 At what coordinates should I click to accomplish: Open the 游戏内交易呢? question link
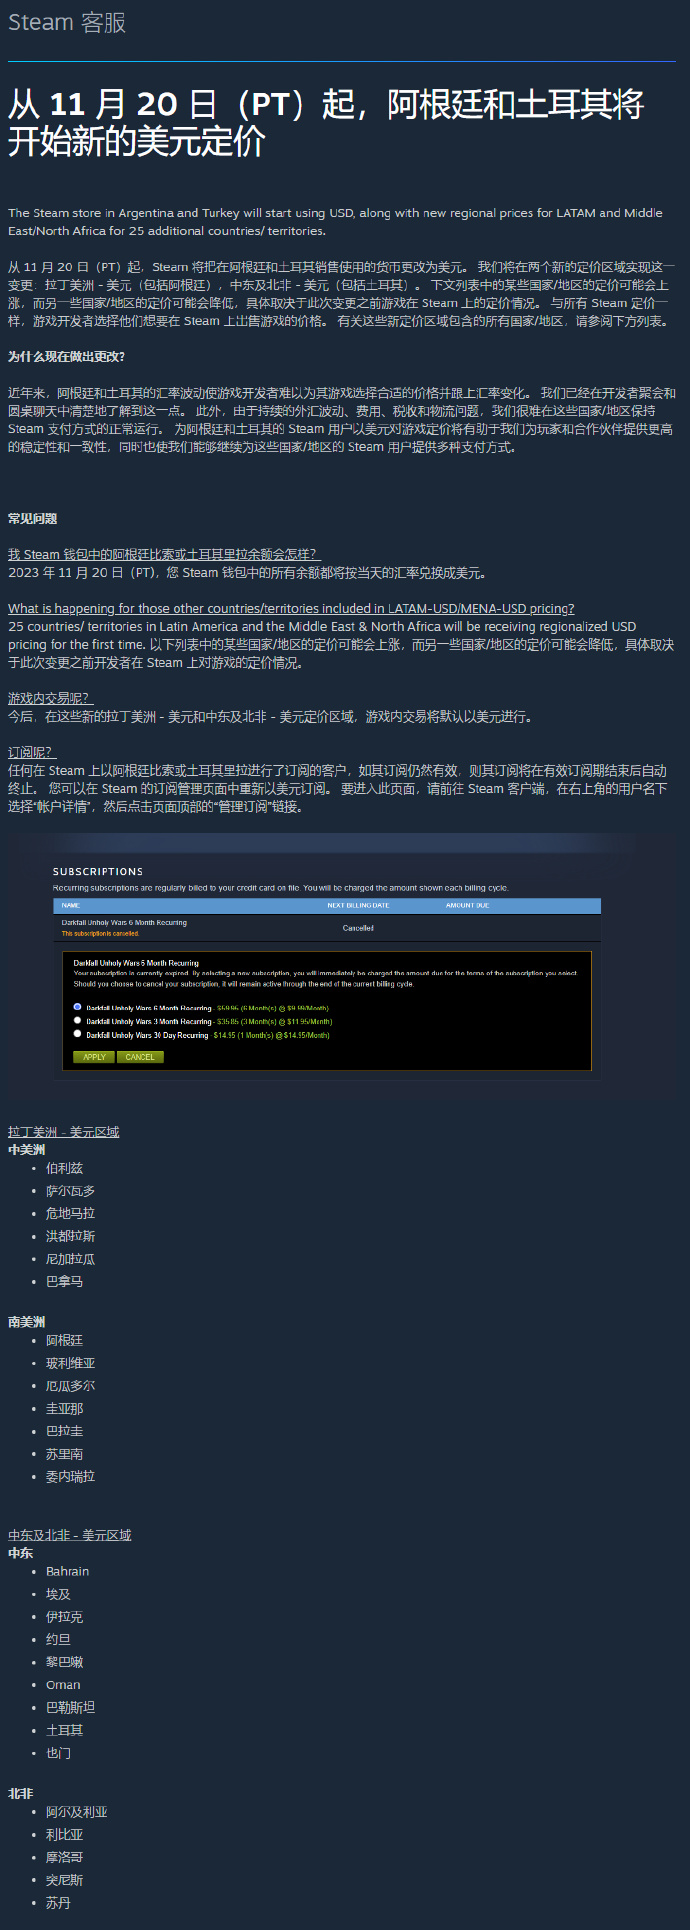50,698
